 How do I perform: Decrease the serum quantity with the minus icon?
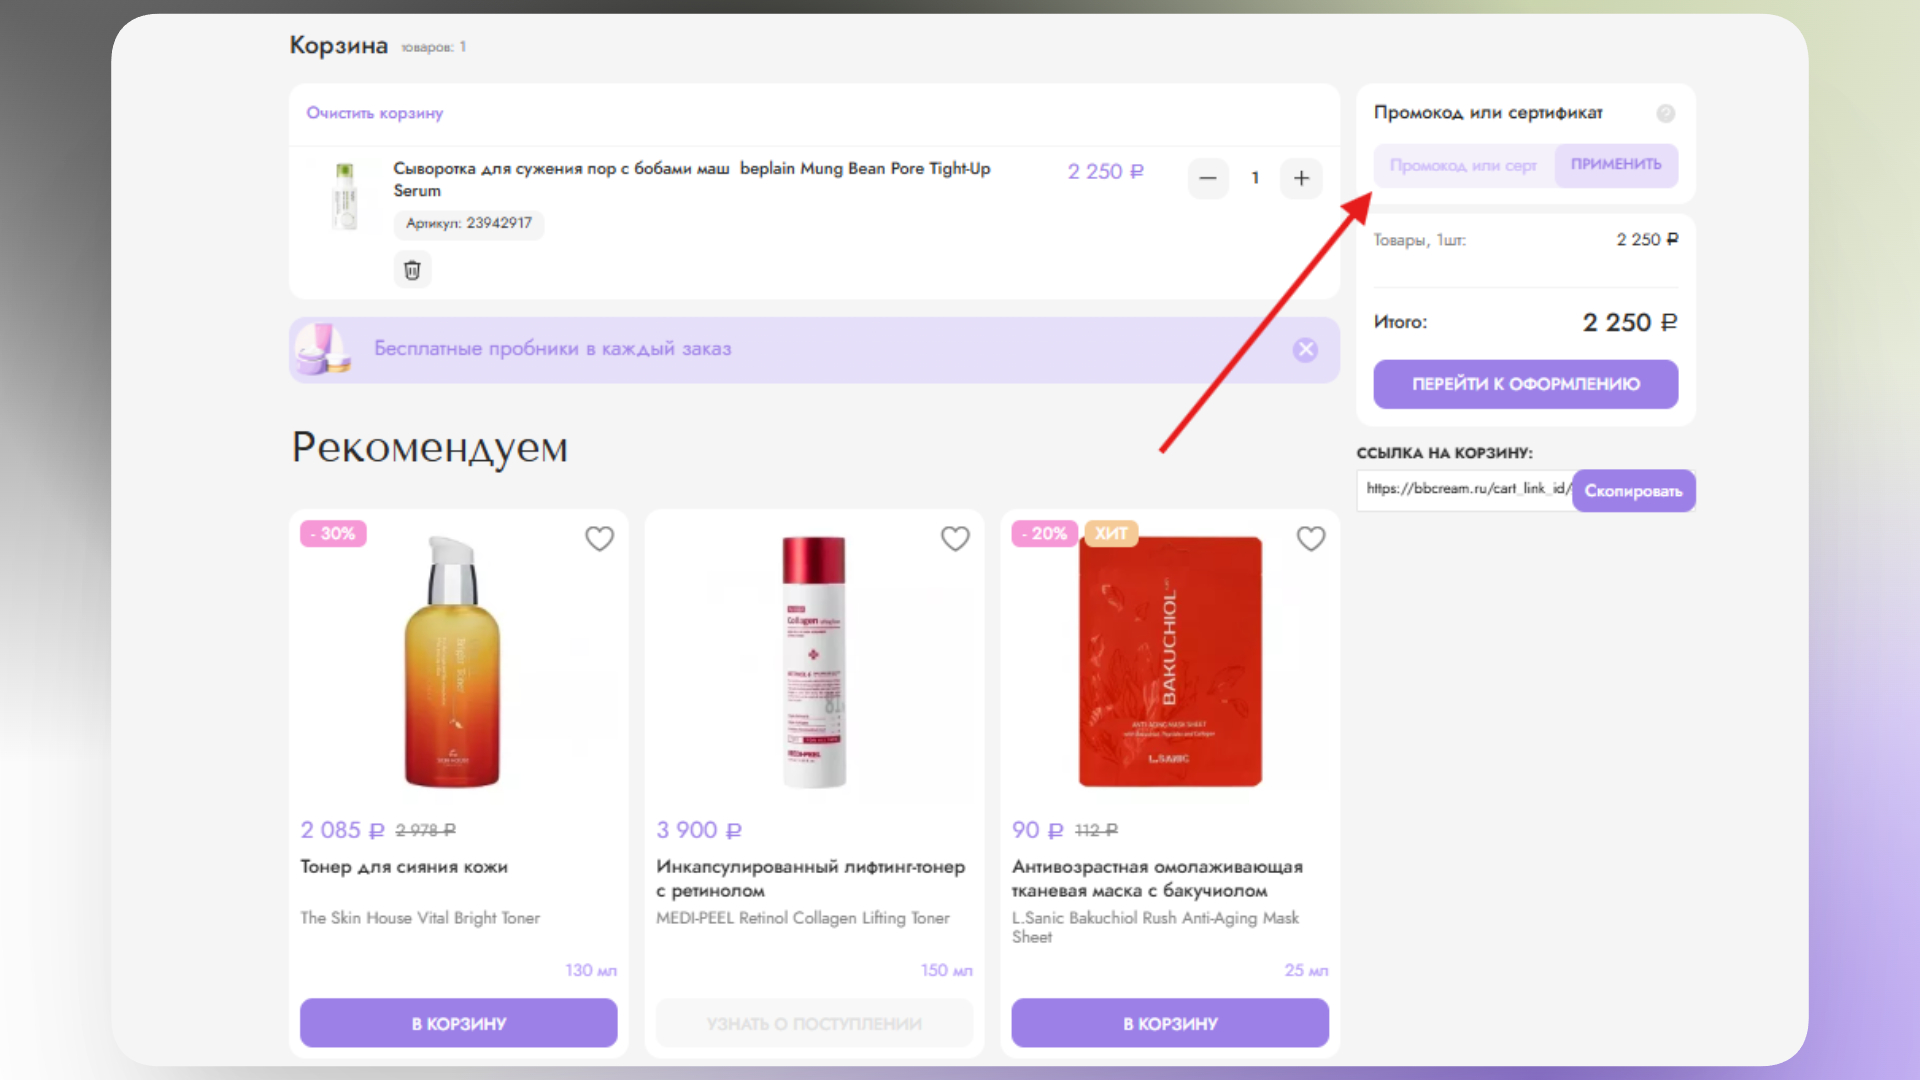[x=1208, y=178]
